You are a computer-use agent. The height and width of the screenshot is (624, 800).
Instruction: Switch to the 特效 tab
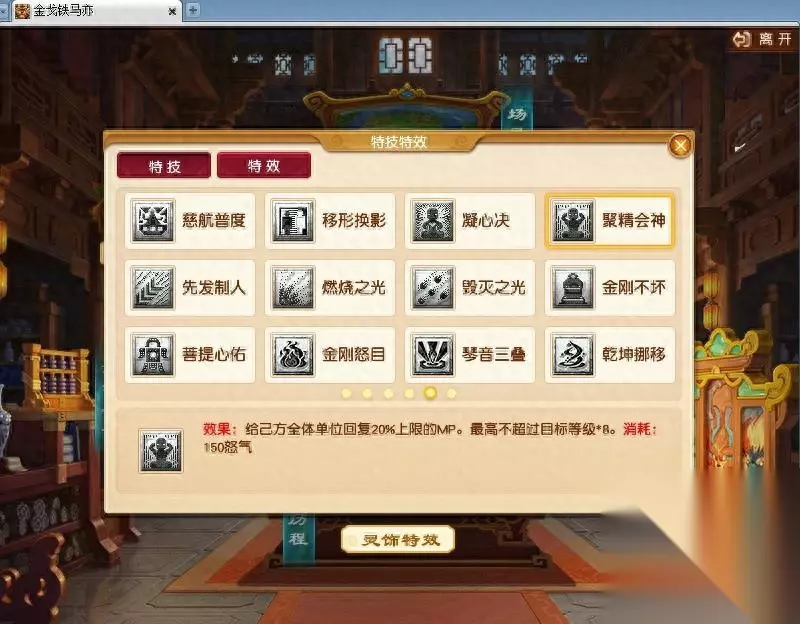pyautogui.click(x=264, y=165)
